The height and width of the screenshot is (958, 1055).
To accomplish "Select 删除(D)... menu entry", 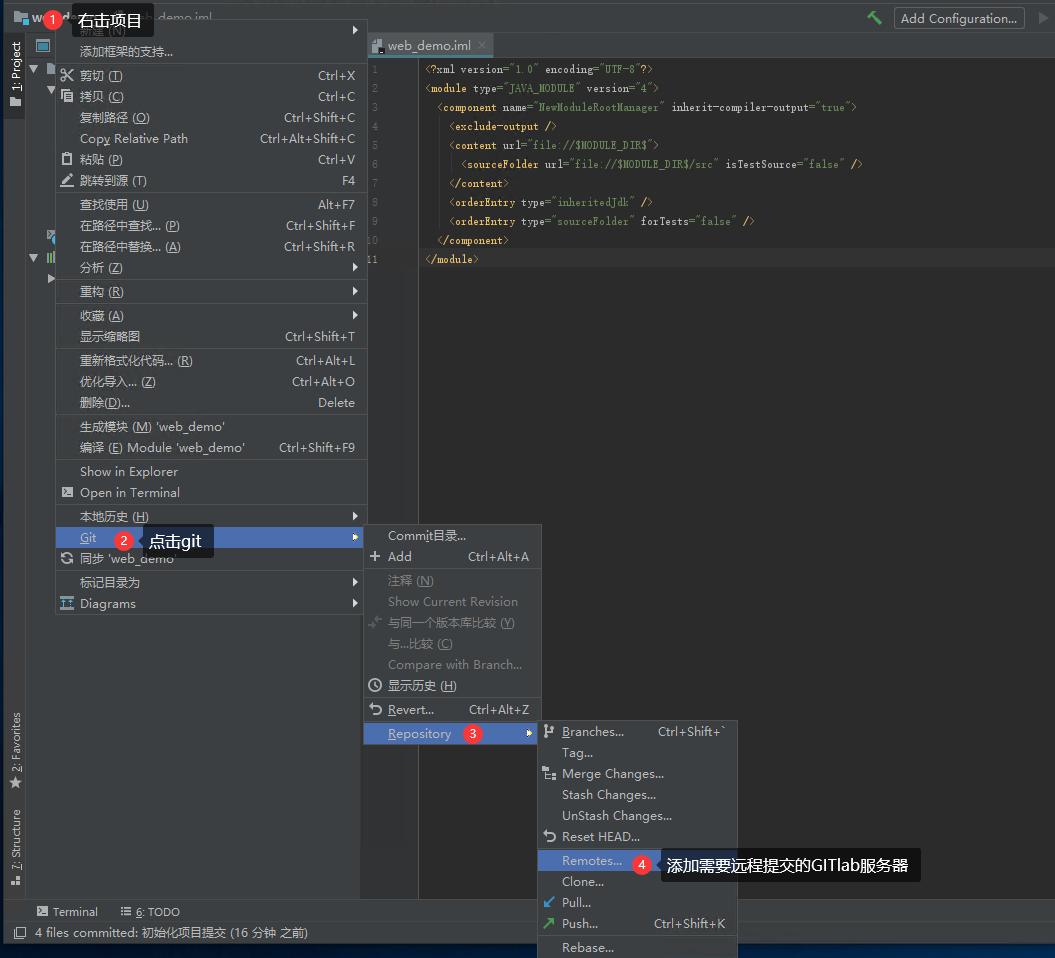I will pyautogui.click(x=211, y=402).
